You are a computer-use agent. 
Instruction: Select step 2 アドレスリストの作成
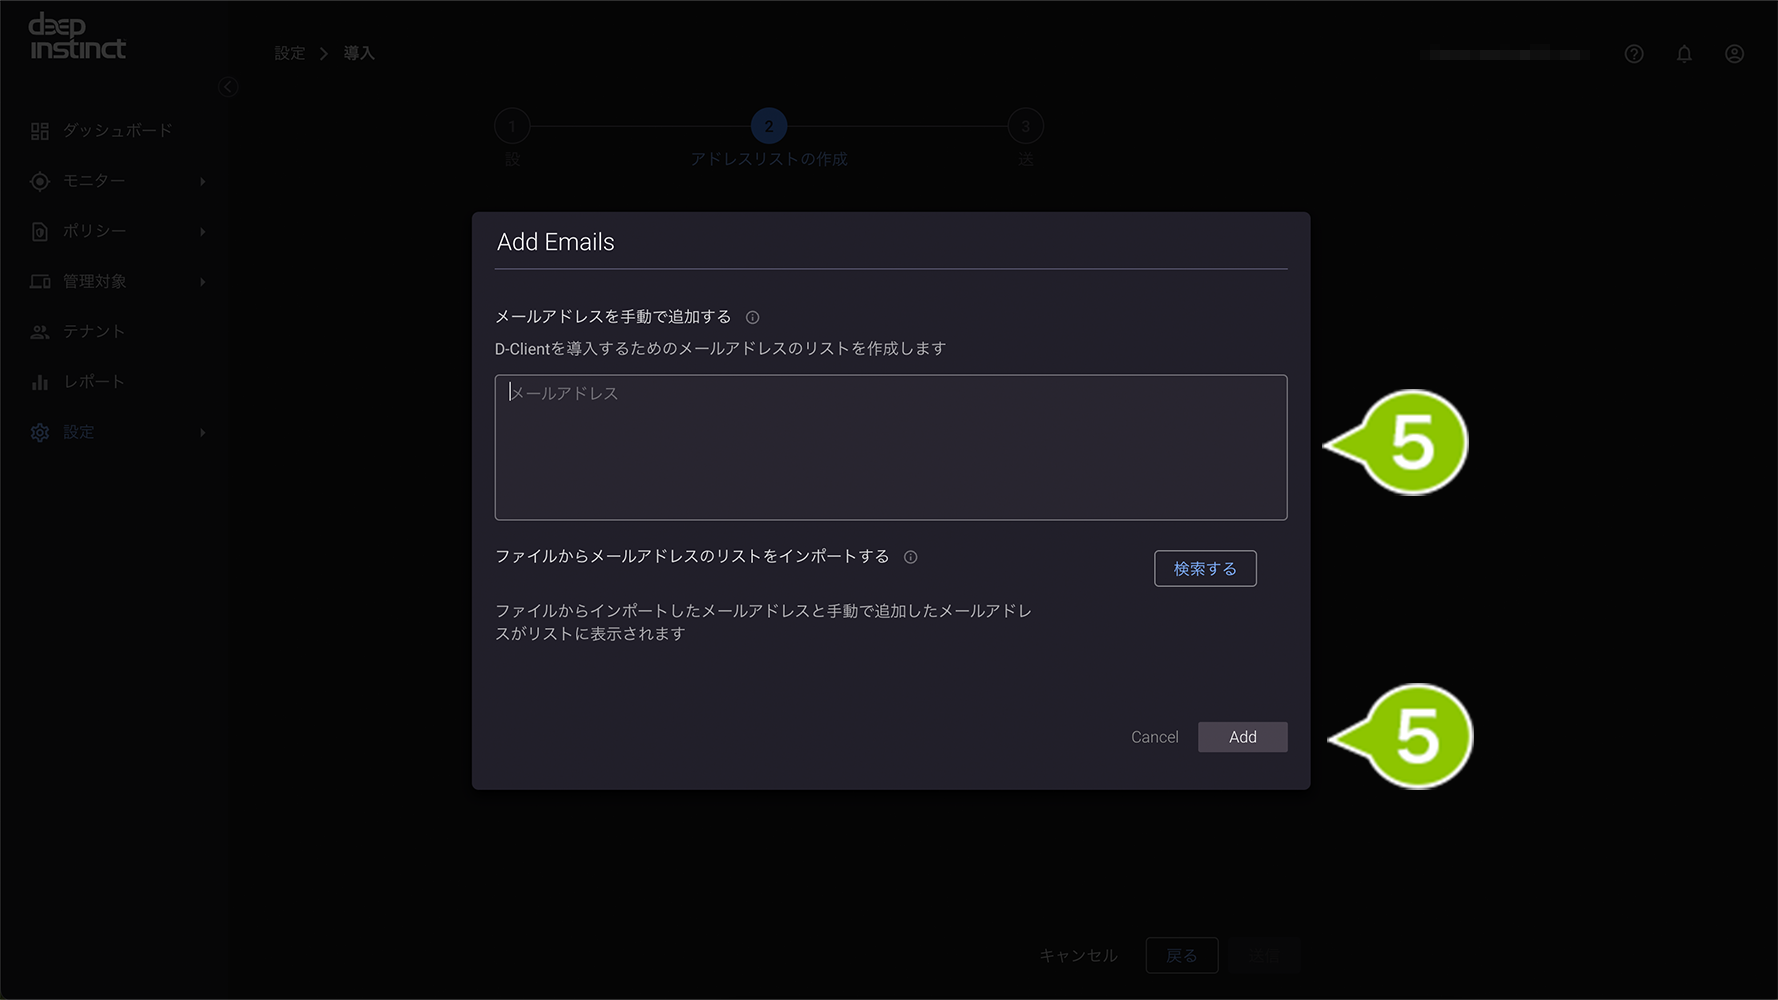coord(769,127)
